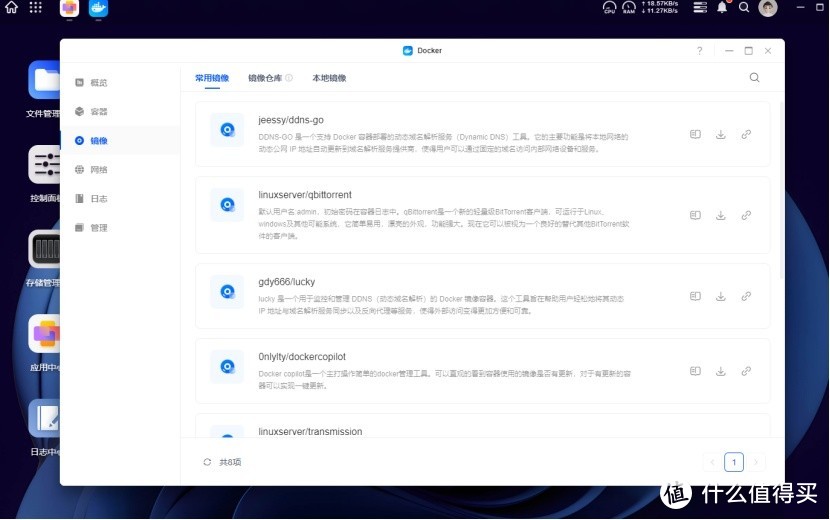Select 概览 in the Docker sidebar
Image resolution: width=830 pixels, height=520 pixels.
[x=120, y=83]
